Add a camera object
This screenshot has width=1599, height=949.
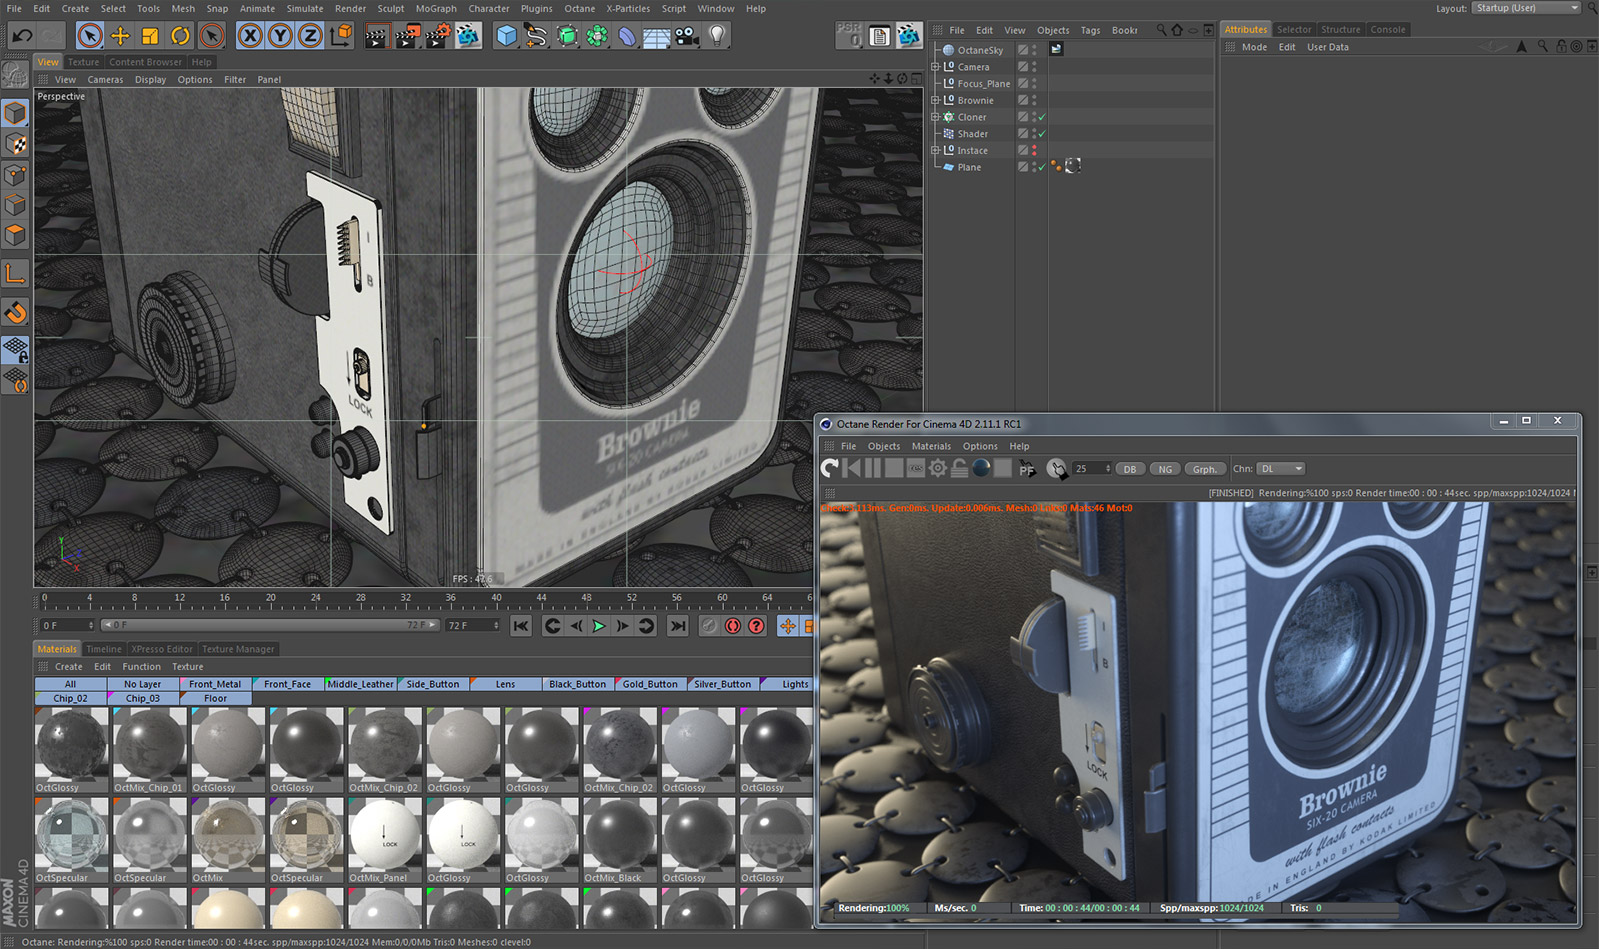point(687,36)
